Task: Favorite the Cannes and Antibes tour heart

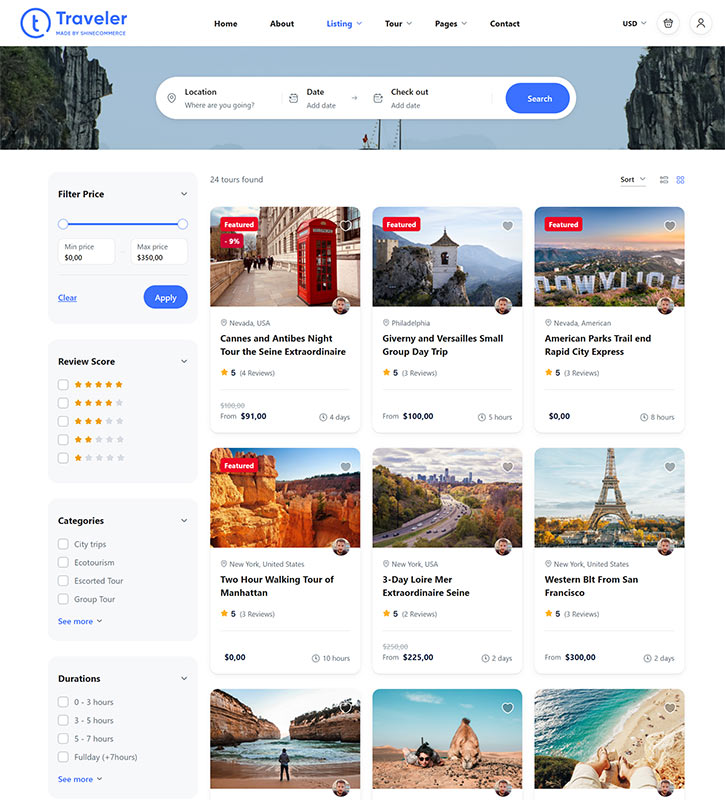Action: [x=345, y=226]
